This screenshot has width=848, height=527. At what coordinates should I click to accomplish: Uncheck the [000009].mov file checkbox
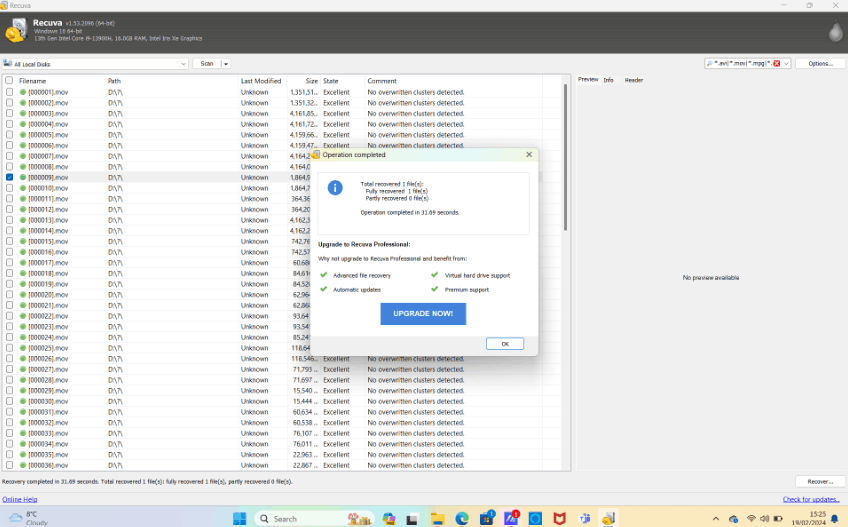(9, 177)
